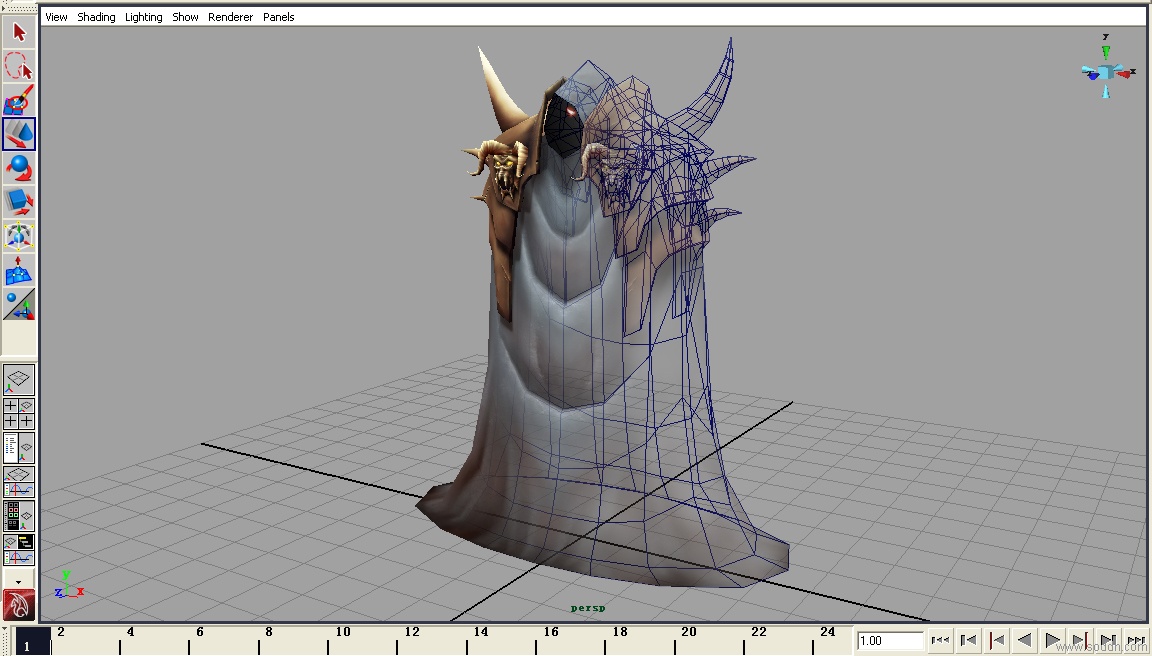
Task: Jump to the start of playback range
Action: click(940, 640)
